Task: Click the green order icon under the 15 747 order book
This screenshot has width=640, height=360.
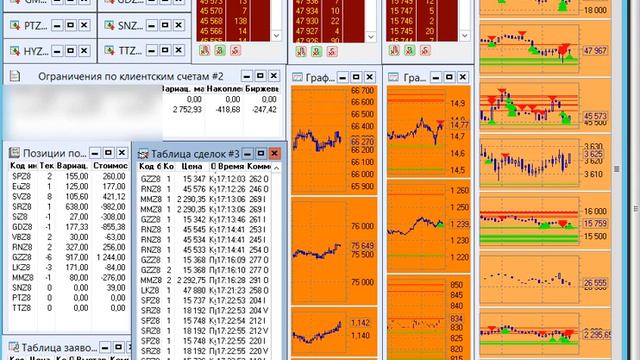Action: pyautogui.click(x=409, y=51)
